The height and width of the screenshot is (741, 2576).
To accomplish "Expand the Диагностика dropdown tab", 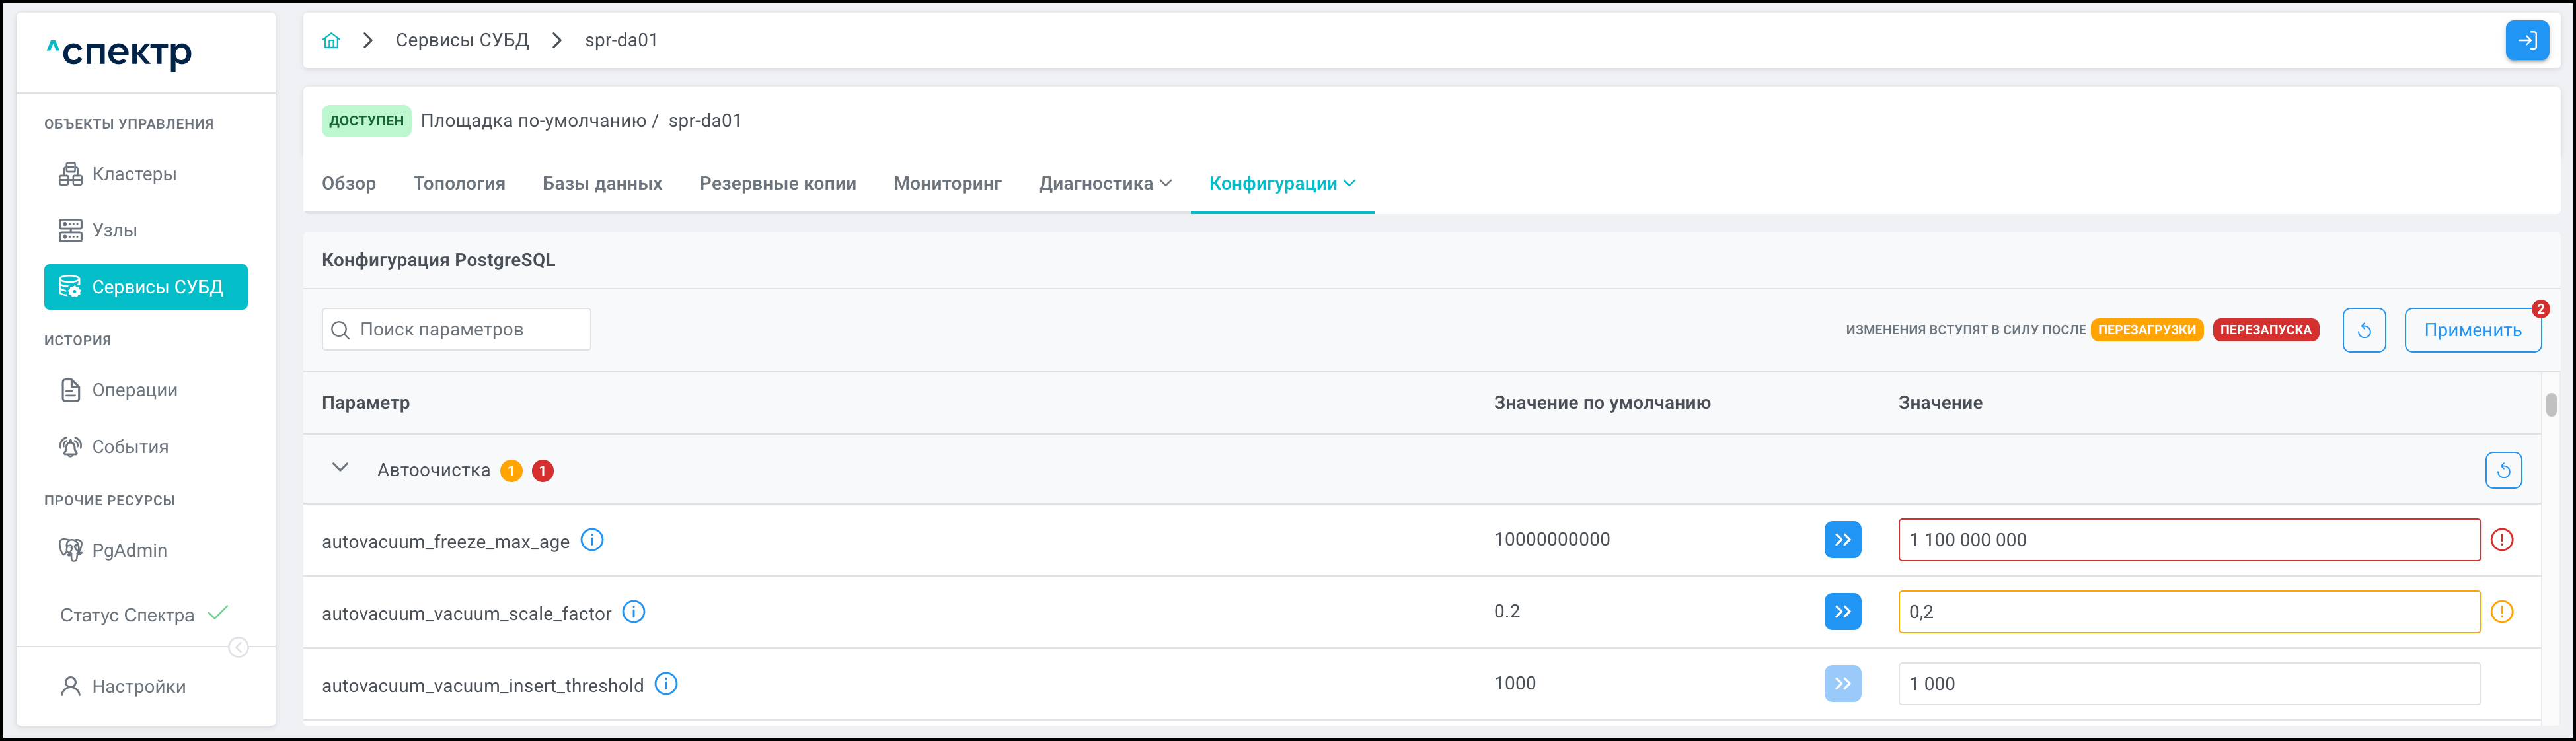I will click(x=1104, y=183).
